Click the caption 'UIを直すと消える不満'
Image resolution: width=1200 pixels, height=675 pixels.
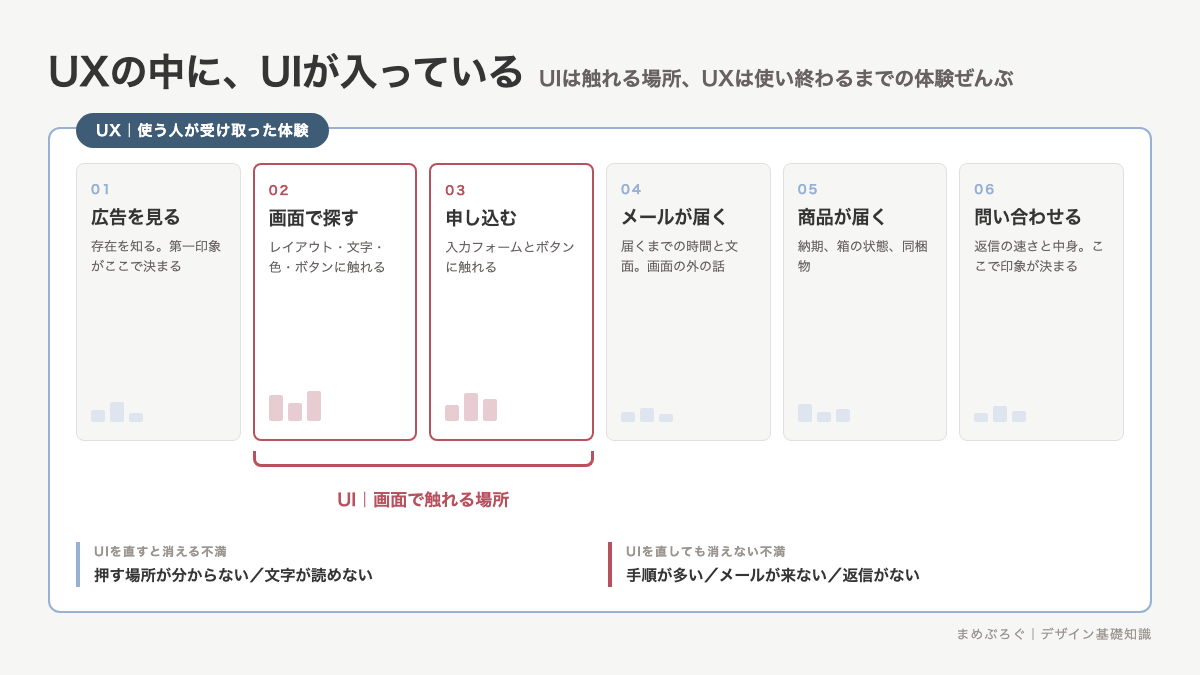tap(161, 551)
